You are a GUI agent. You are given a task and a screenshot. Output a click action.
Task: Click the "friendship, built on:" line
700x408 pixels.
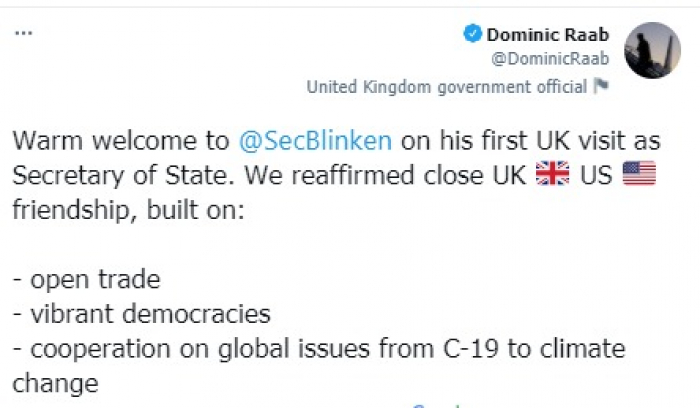point(125,211)
